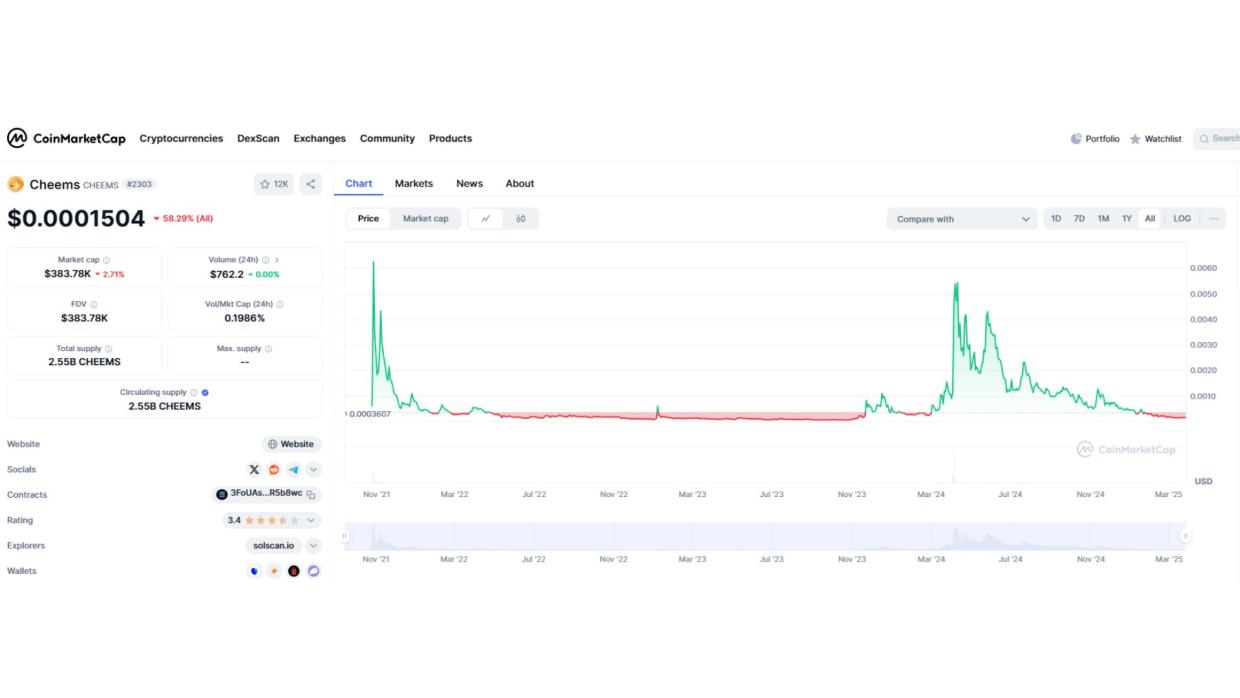Viewport: 1240px width, 698px height.
Task: Set chart range to 1Y
Action: [1127, 219]
